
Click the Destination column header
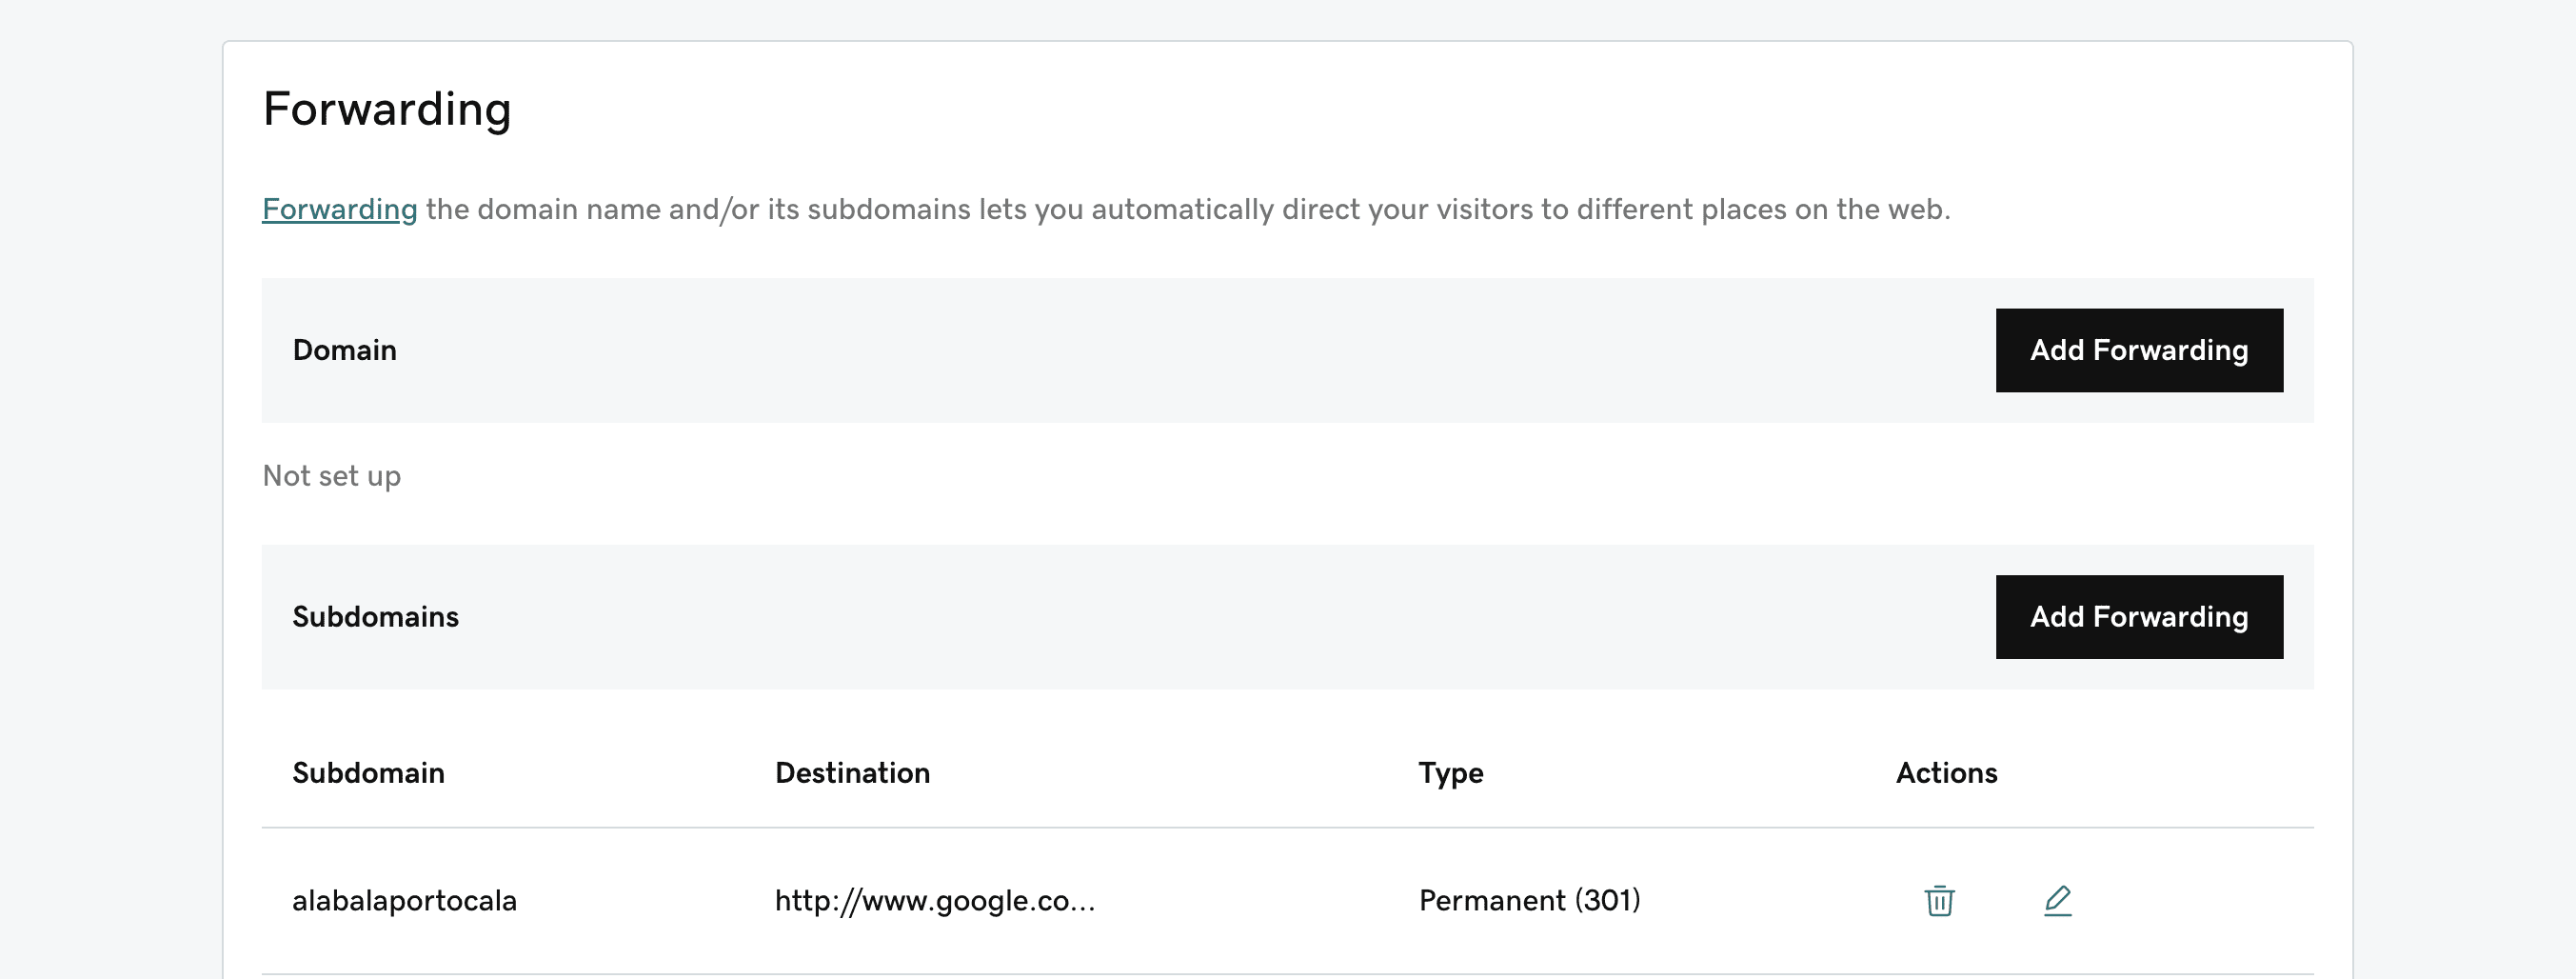852,773
